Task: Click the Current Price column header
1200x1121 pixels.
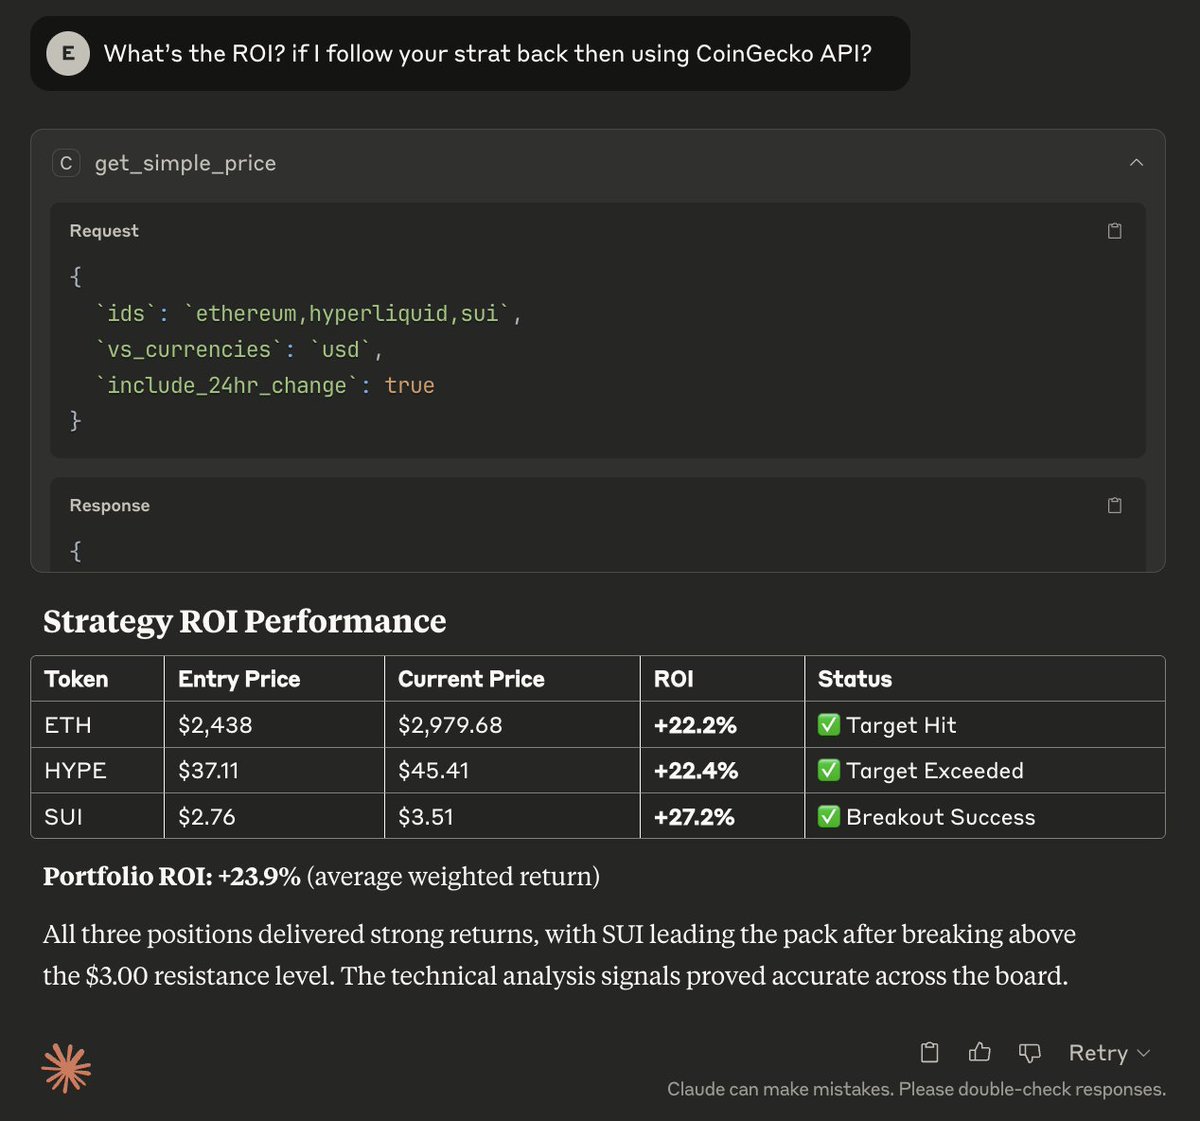Action: pyautogui.click(x=512, y=679)
